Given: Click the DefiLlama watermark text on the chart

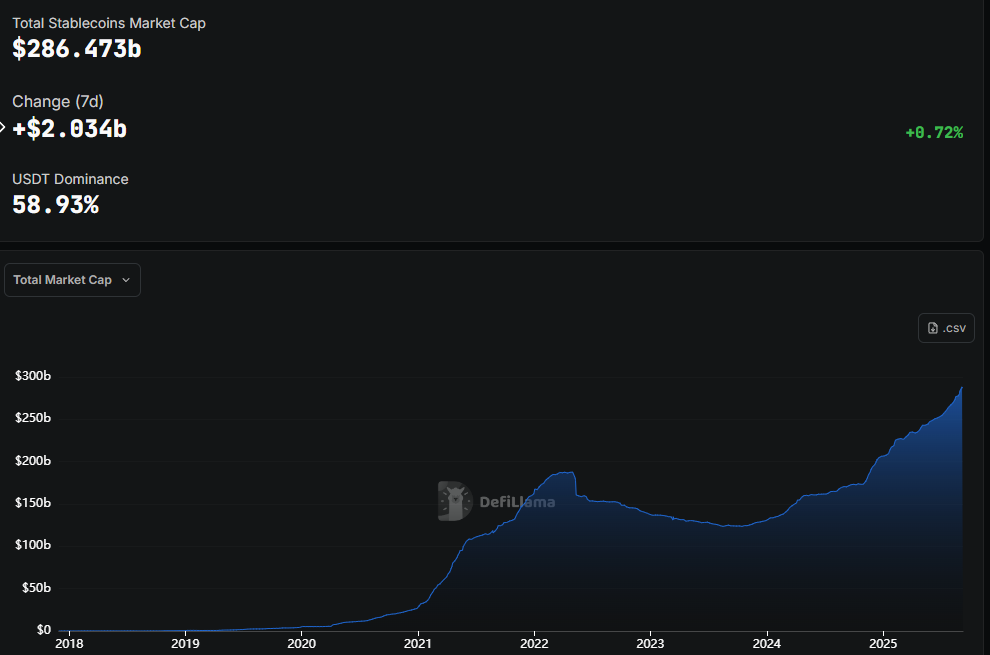Looking at the screenshot, I should tap(517, 502).
